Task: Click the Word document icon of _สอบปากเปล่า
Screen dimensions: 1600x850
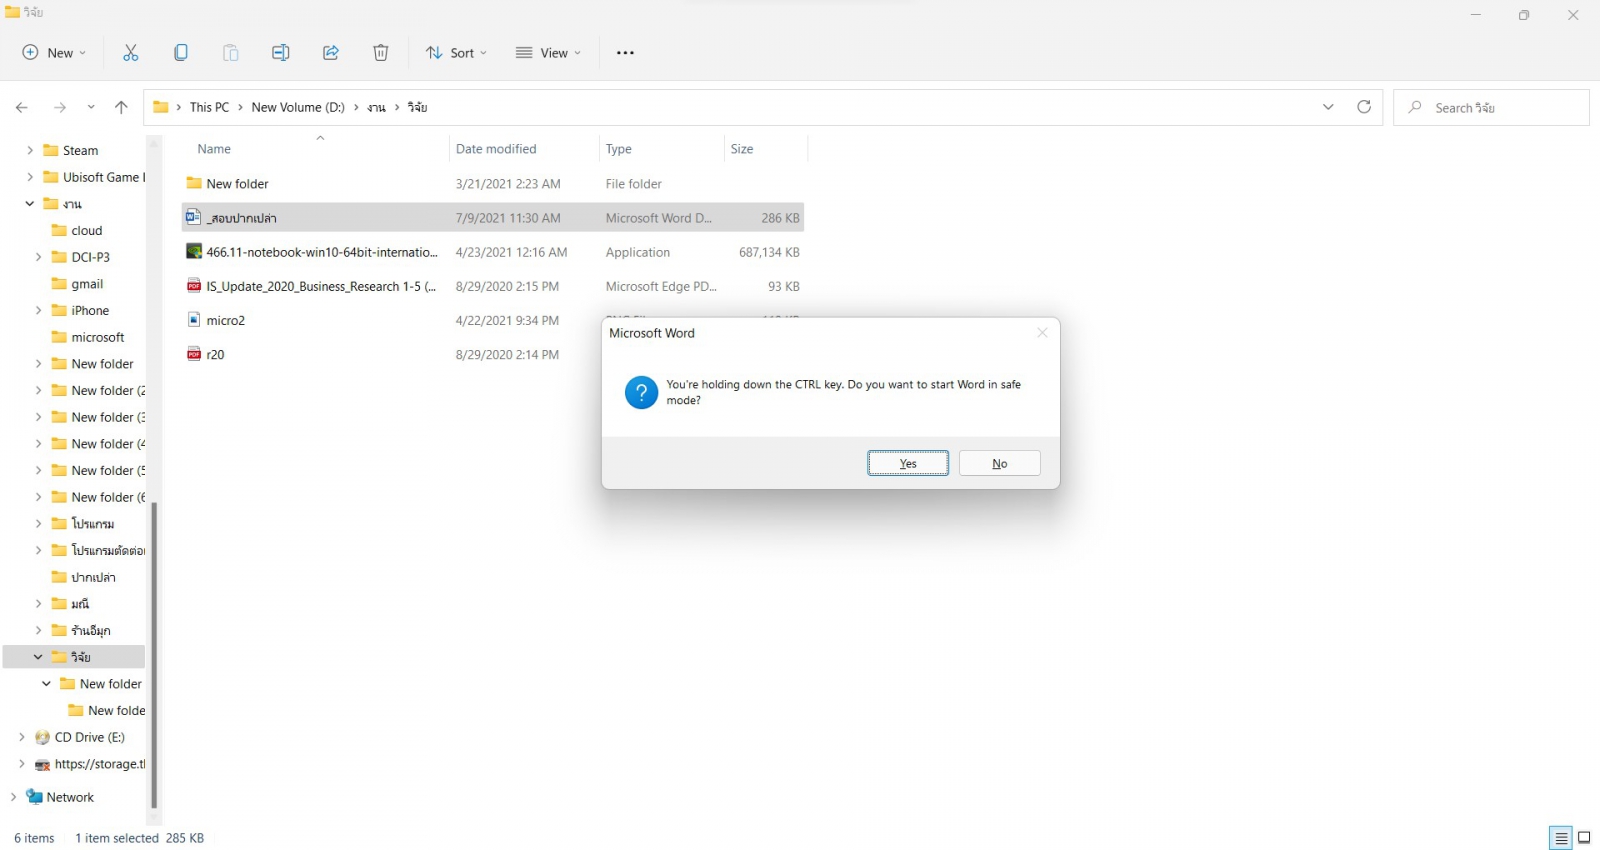Action: [x=194, y=217]
